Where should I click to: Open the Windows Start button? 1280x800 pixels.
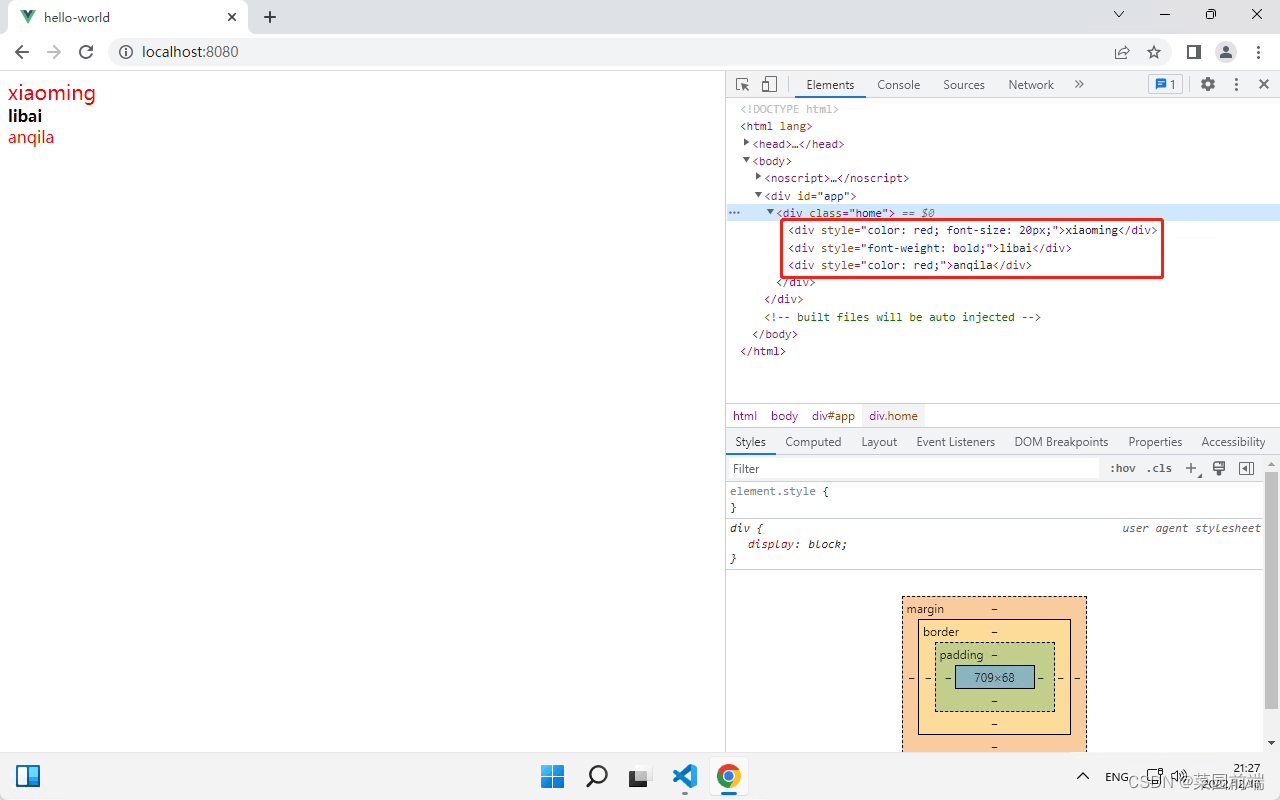pos(552,776)
